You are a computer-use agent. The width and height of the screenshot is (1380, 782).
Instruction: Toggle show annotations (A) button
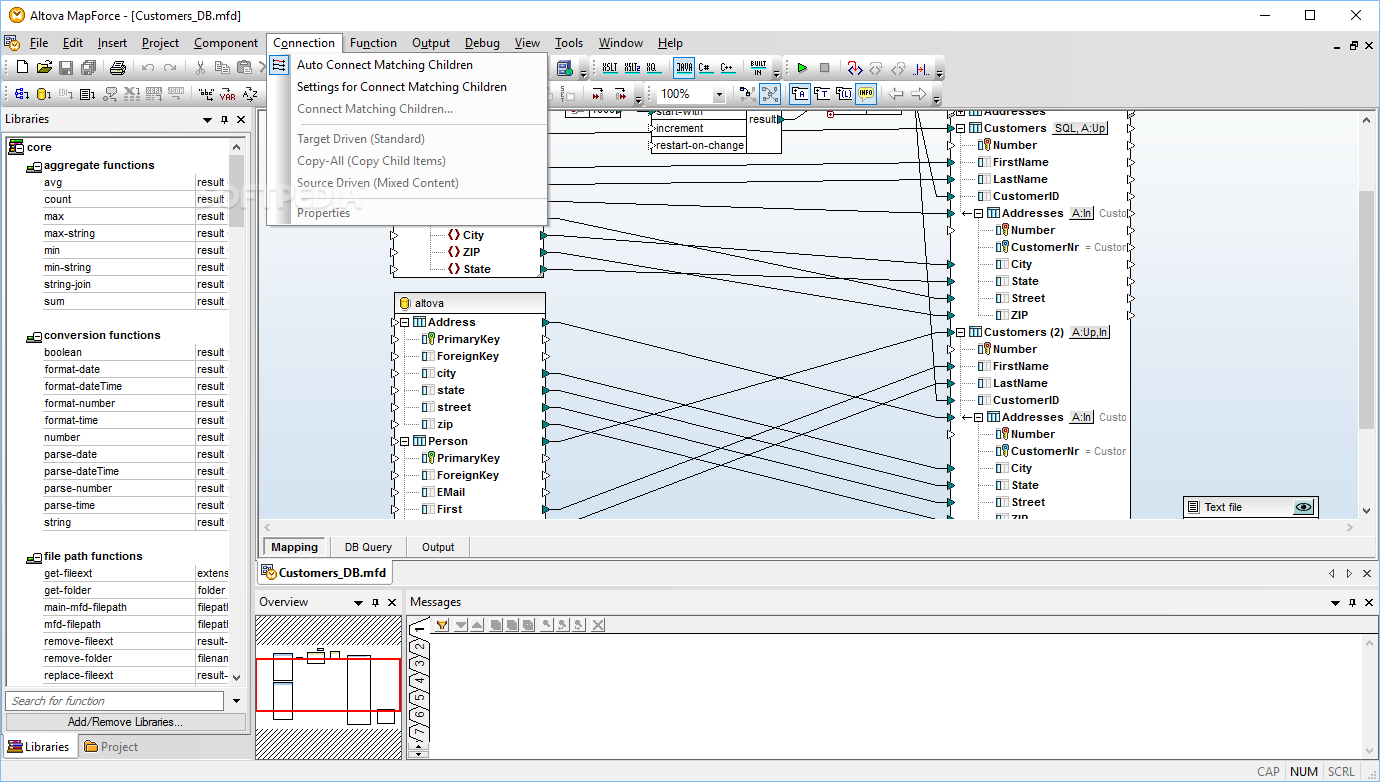coord(800,94)
